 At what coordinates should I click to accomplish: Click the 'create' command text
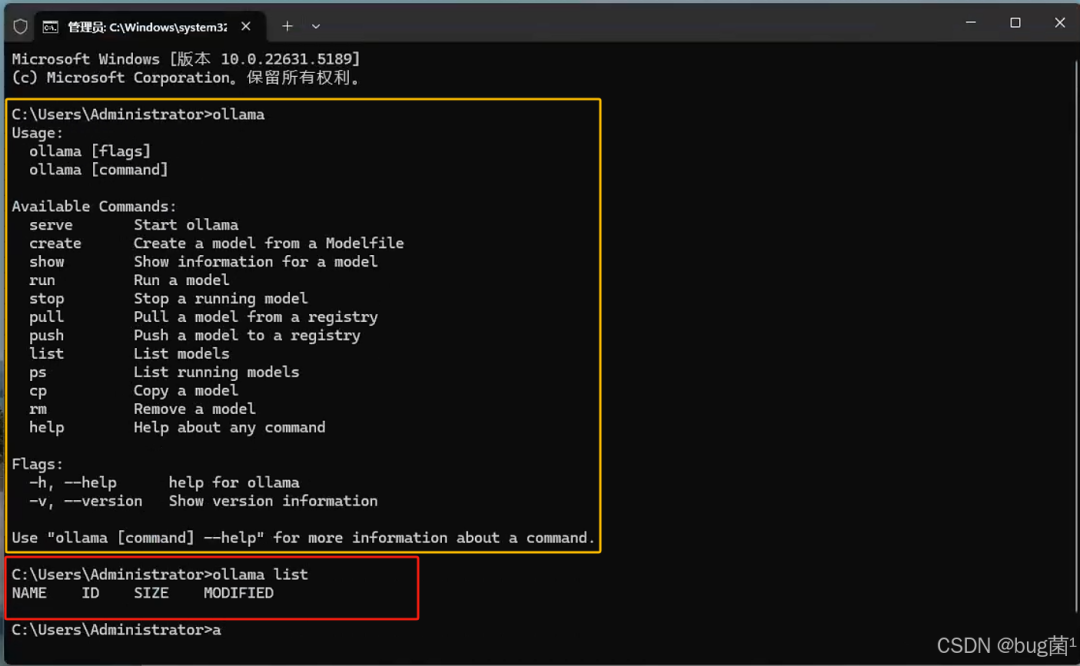click(55, 244)
